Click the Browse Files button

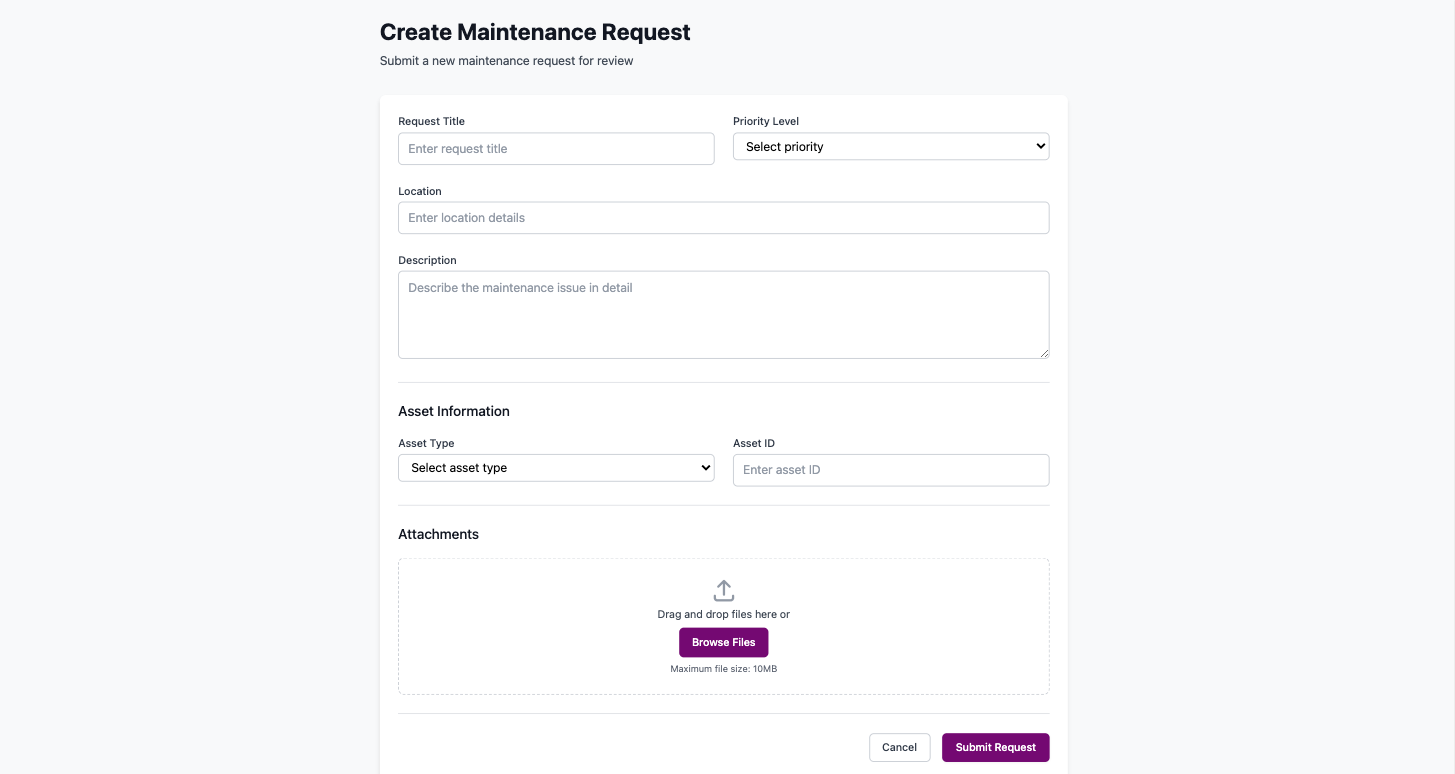pyautogui.click(x=723, y=642)
